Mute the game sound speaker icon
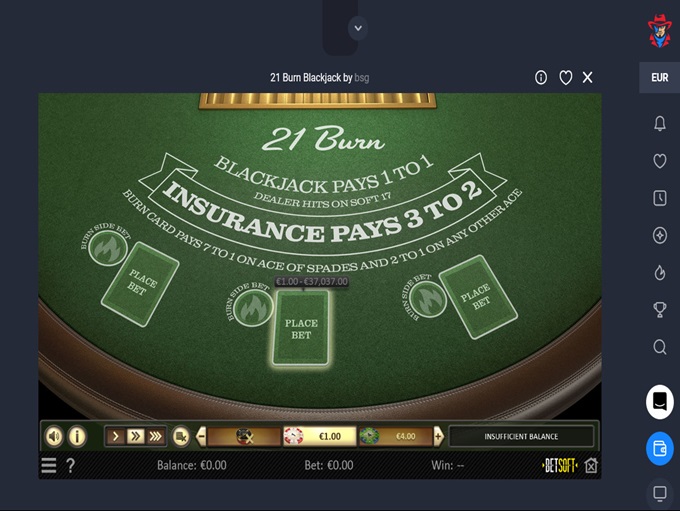Screen dimensions: 680x511 pos(54,436)
